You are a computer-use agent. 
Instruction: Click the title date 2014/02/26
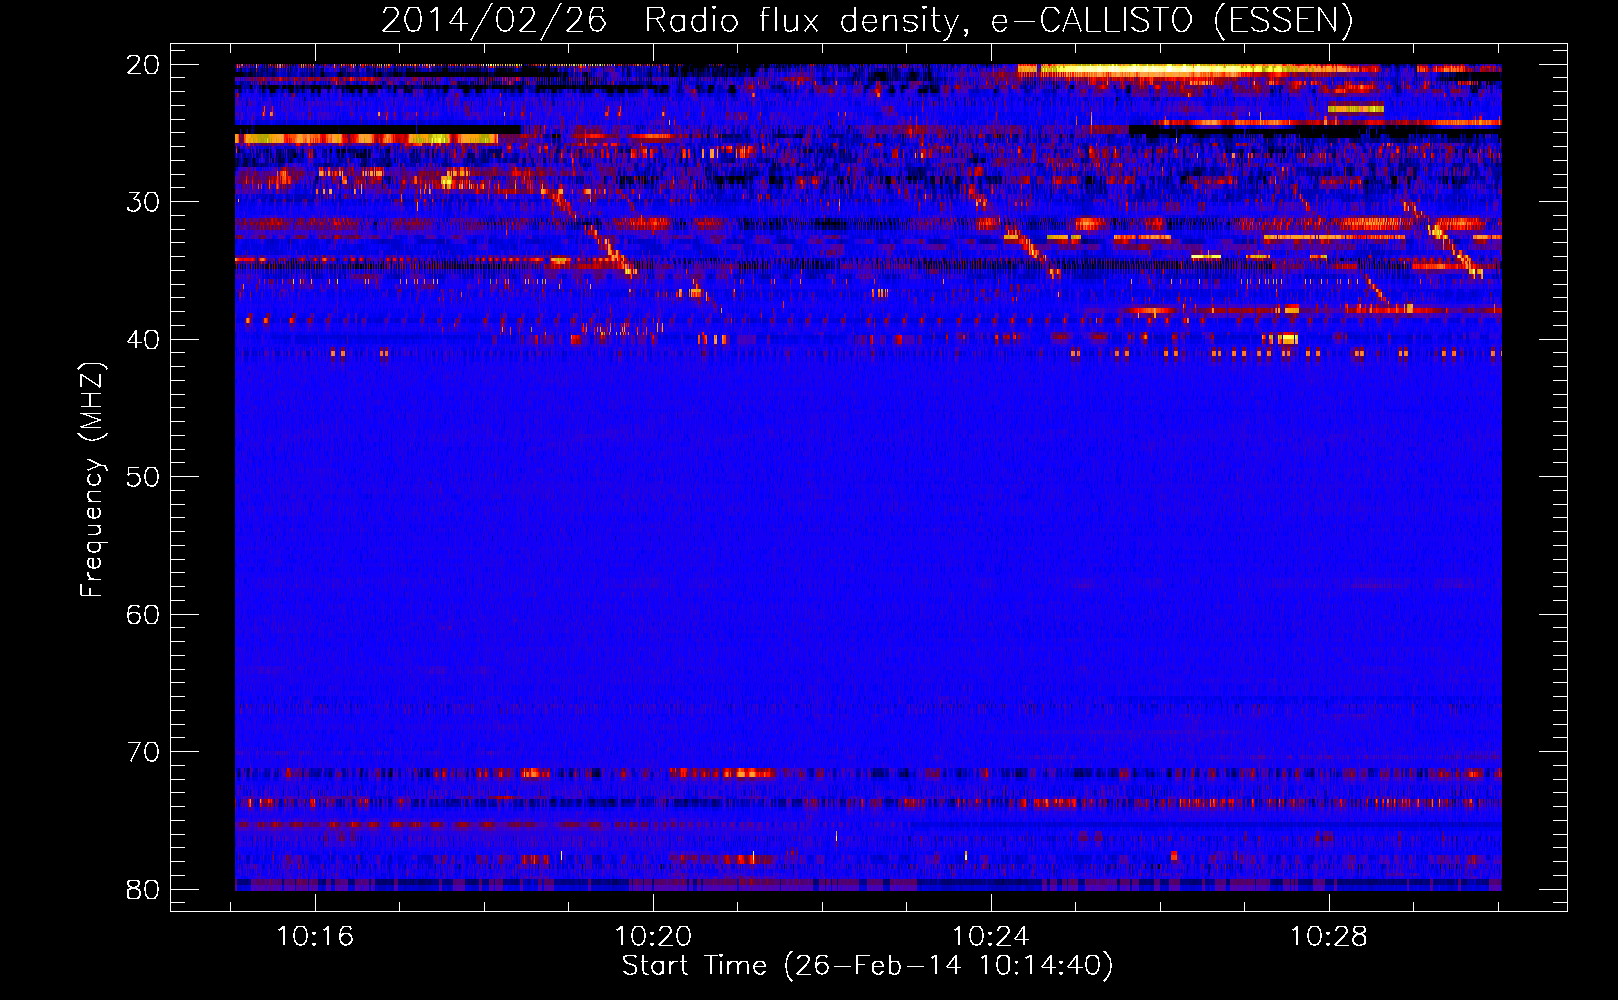[493, 20]
